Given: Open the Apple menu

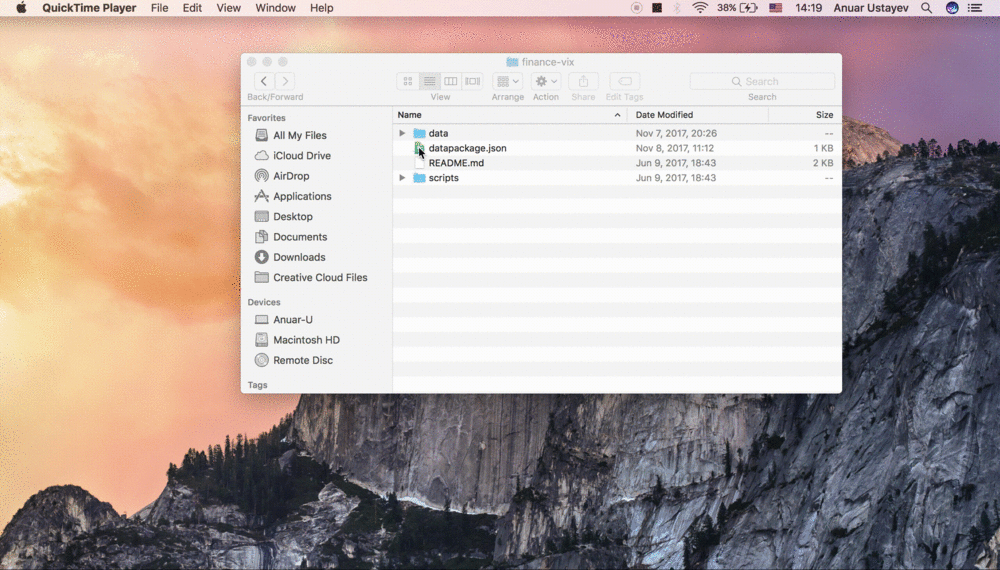Looking at the screenshot, I should pos(21,8).
